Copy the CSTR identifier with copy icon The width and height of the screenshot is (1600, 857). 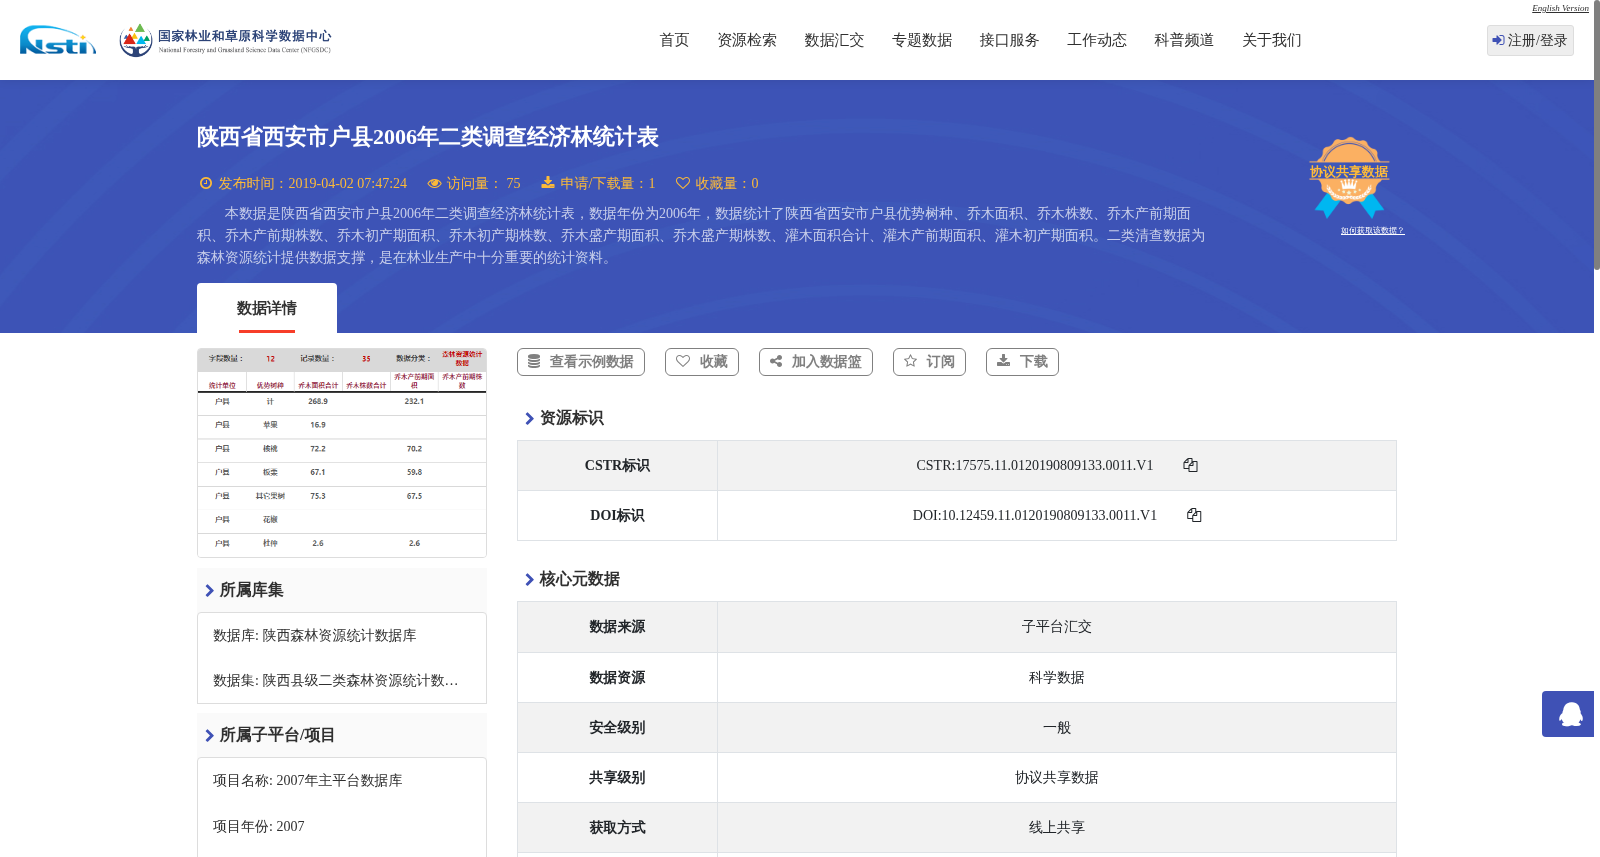[x=1190, y=465]
